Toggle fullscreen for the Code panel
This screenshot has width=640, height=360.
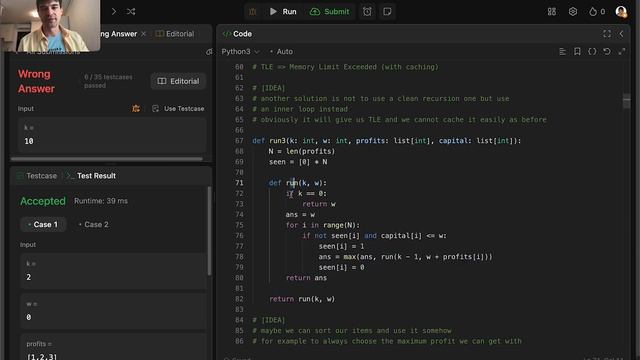pyautogui.click(x=607, y=34)
